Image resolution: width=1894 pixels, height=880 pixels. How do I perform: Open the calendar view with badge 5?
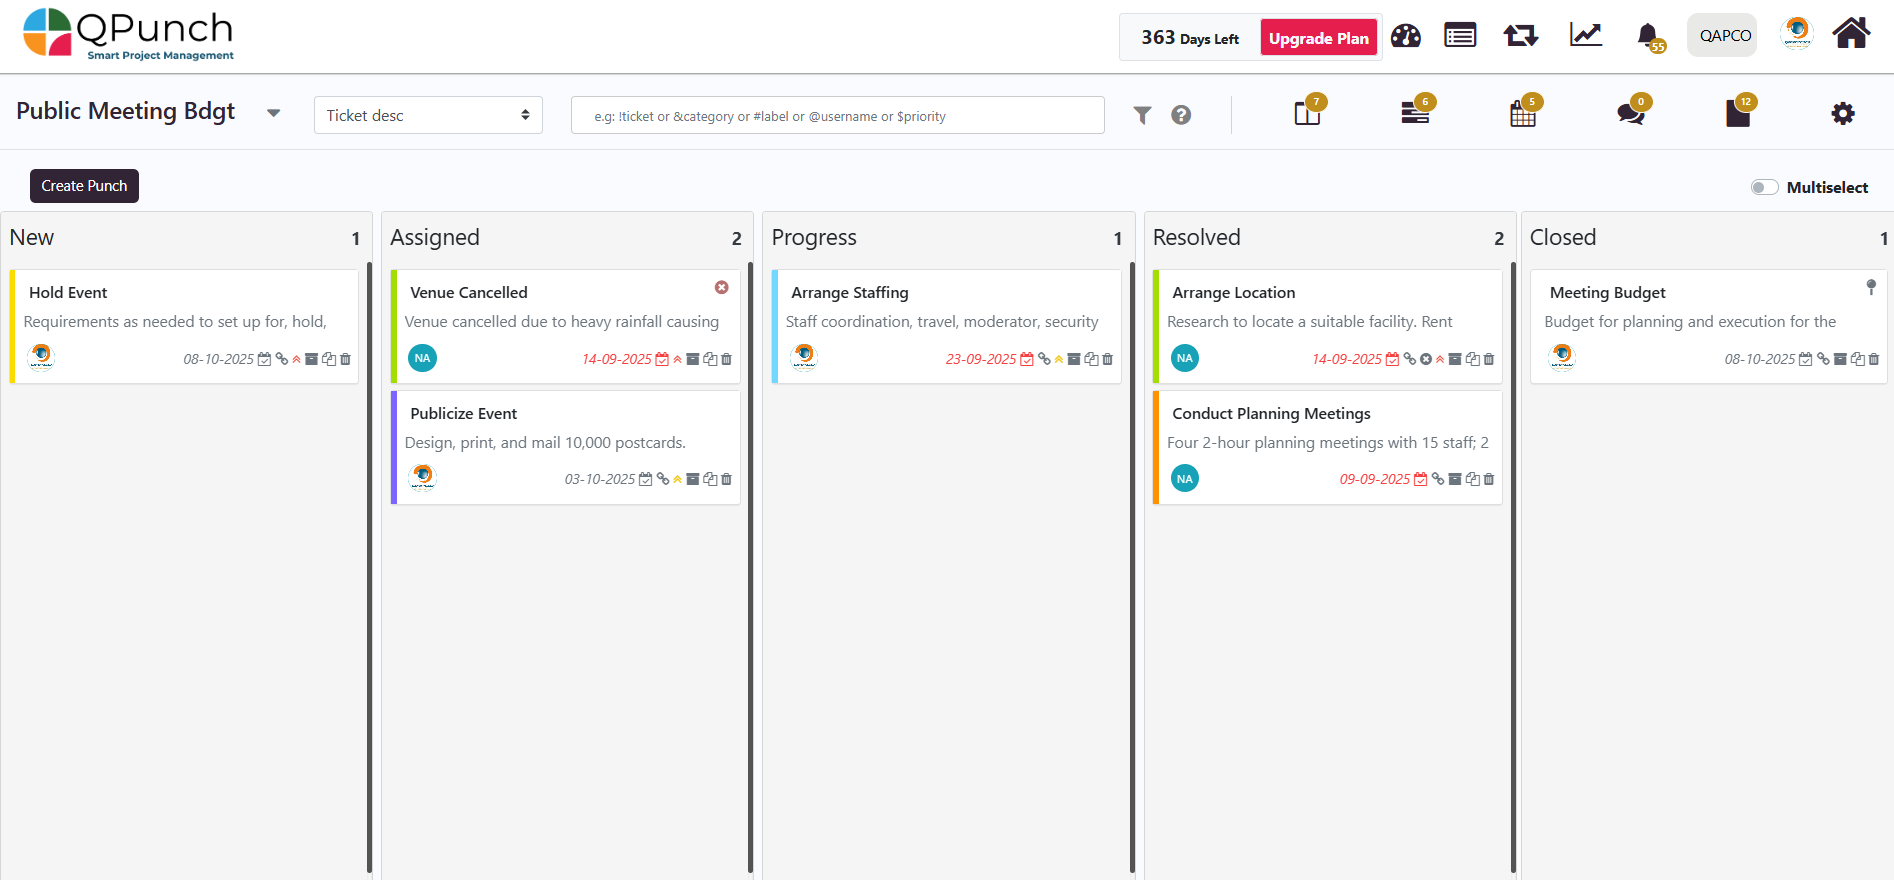point(1522,114)
